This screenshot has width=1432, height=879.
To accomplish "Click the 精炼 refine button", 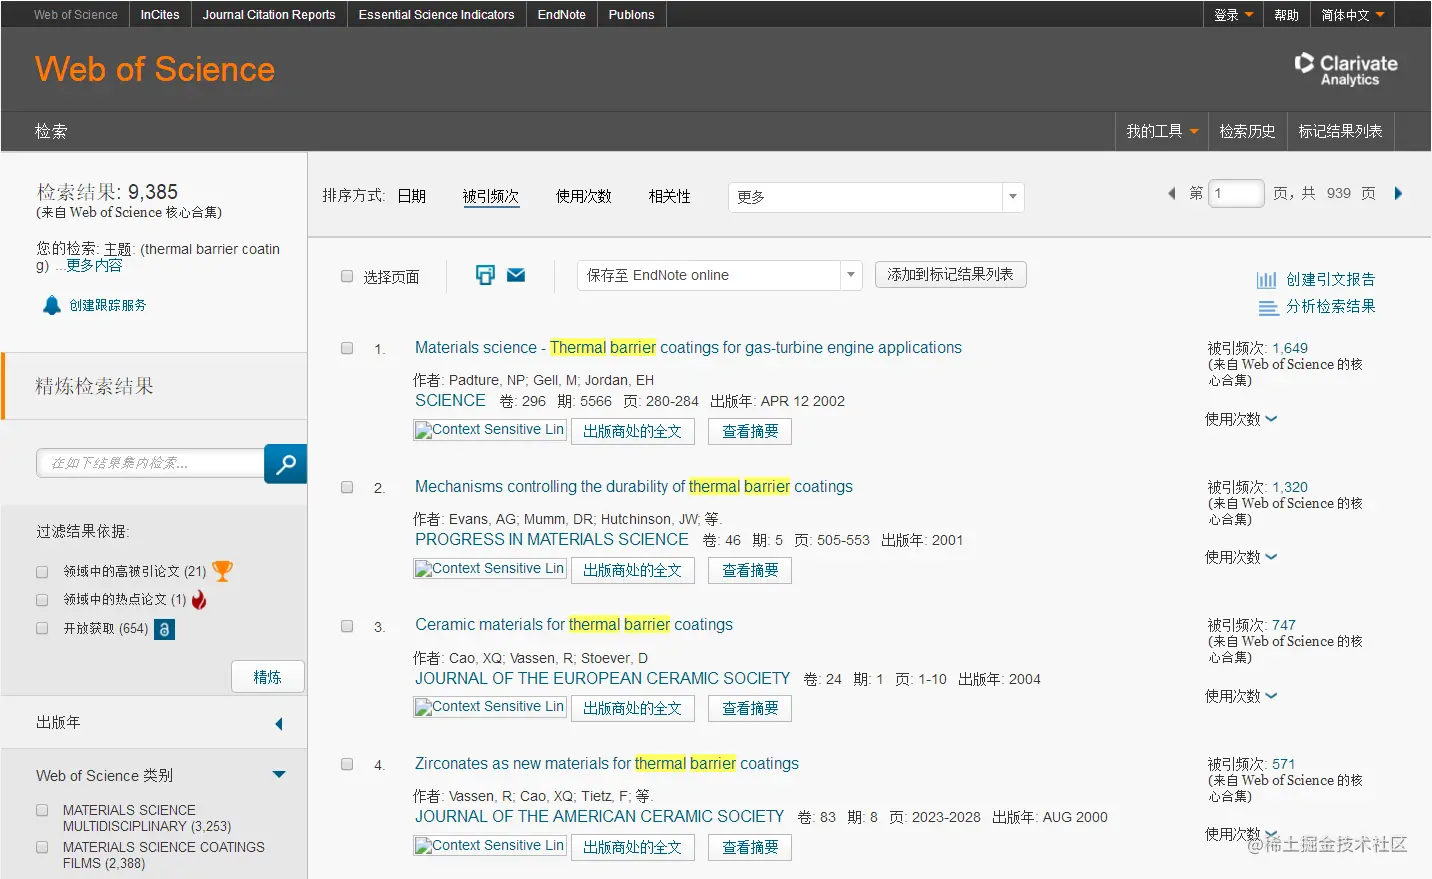I will coord(267,677).
